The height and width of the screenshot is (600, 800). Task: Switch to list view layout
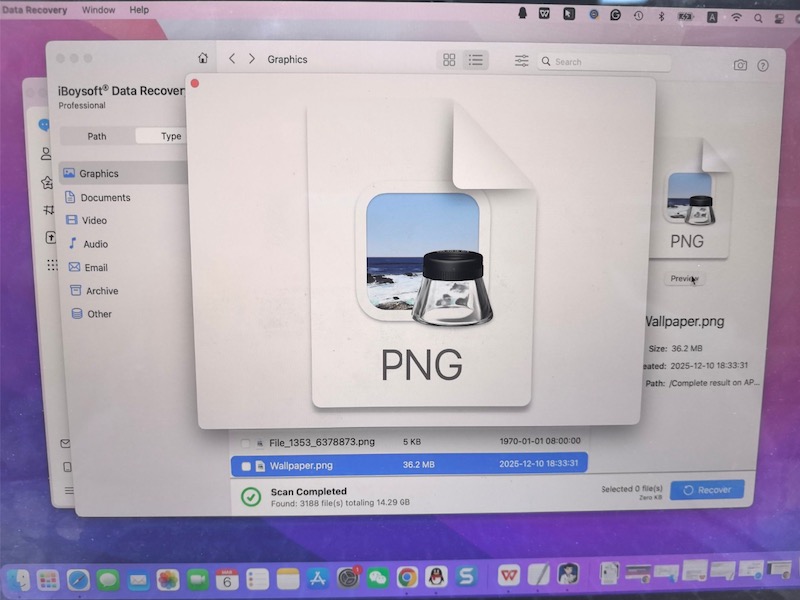[x=475, y=61]
